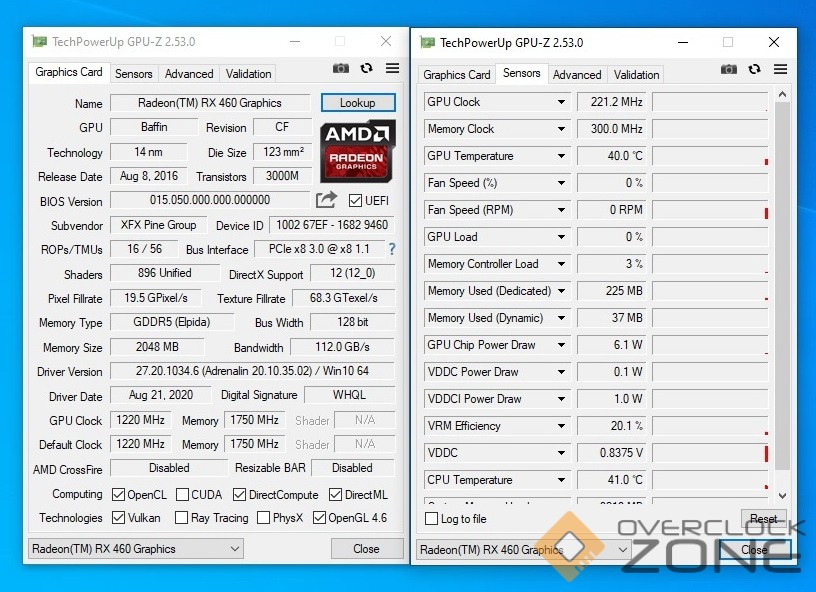Image resolution: width=816 pixels, height=592 pixels.
Task: Click Device ID value 1002 67EF
Action: 332,225
